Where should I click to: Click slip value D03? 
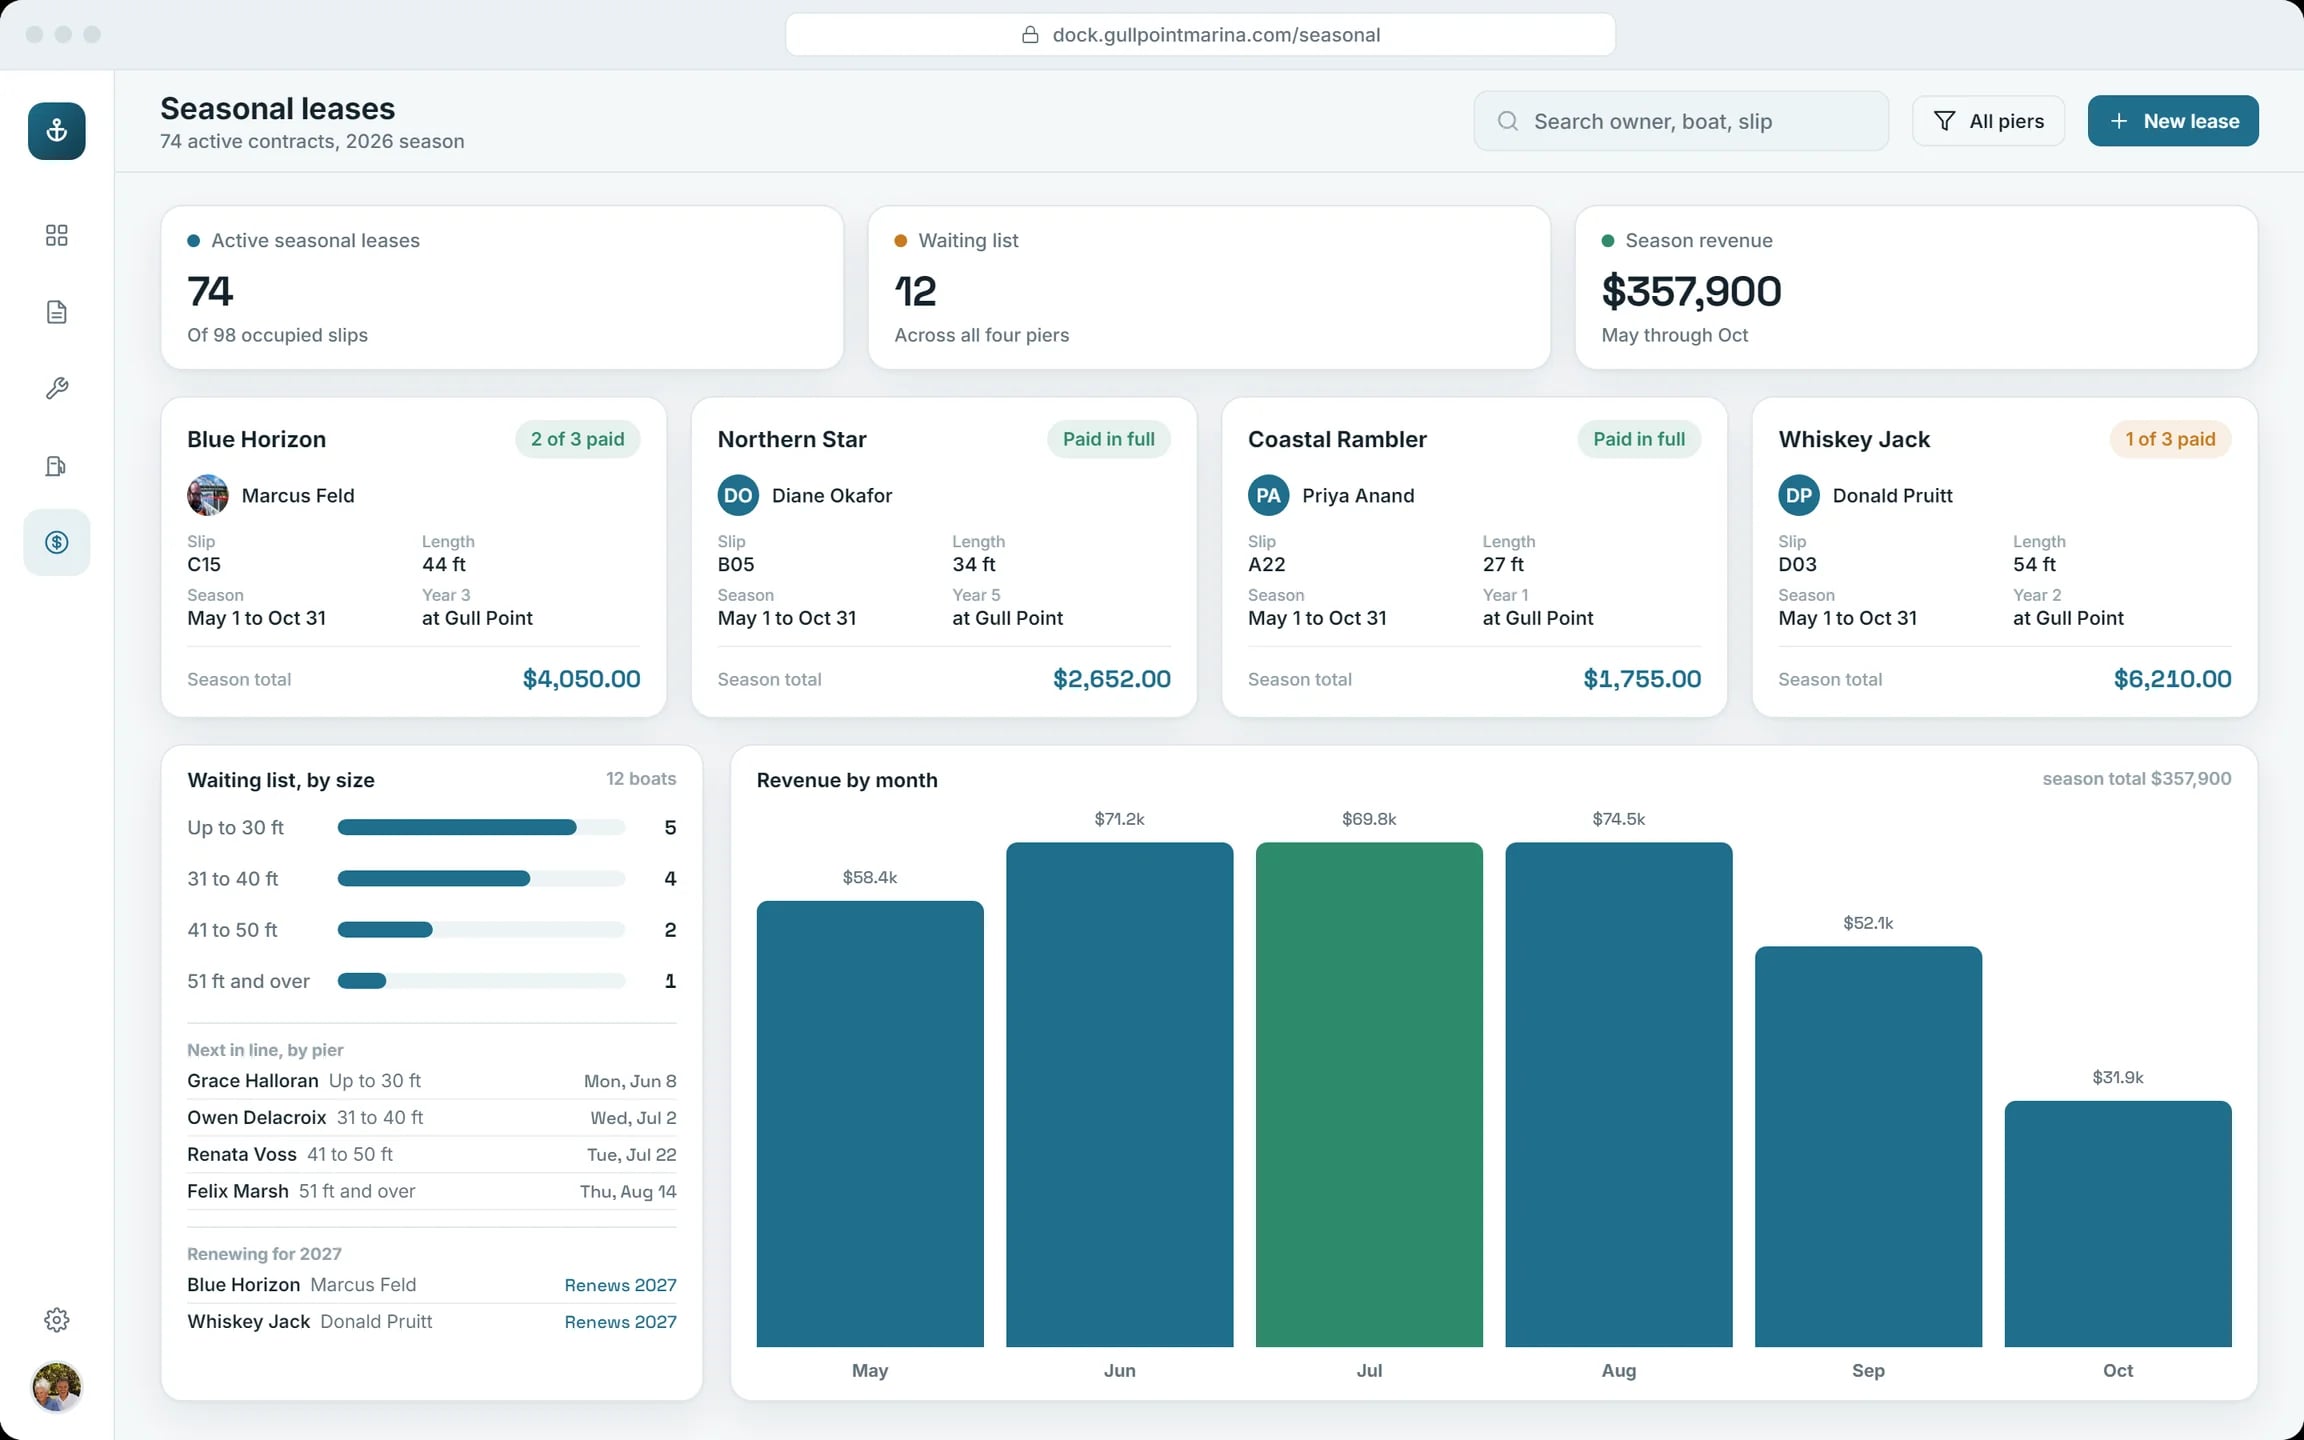(x=1797, y=564)
